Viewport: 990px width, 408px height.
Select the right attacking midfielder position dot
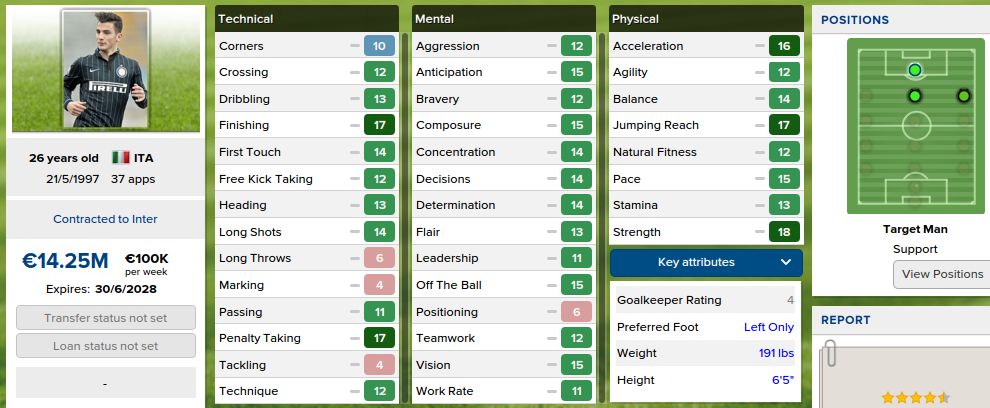click(x=963, y=96)
